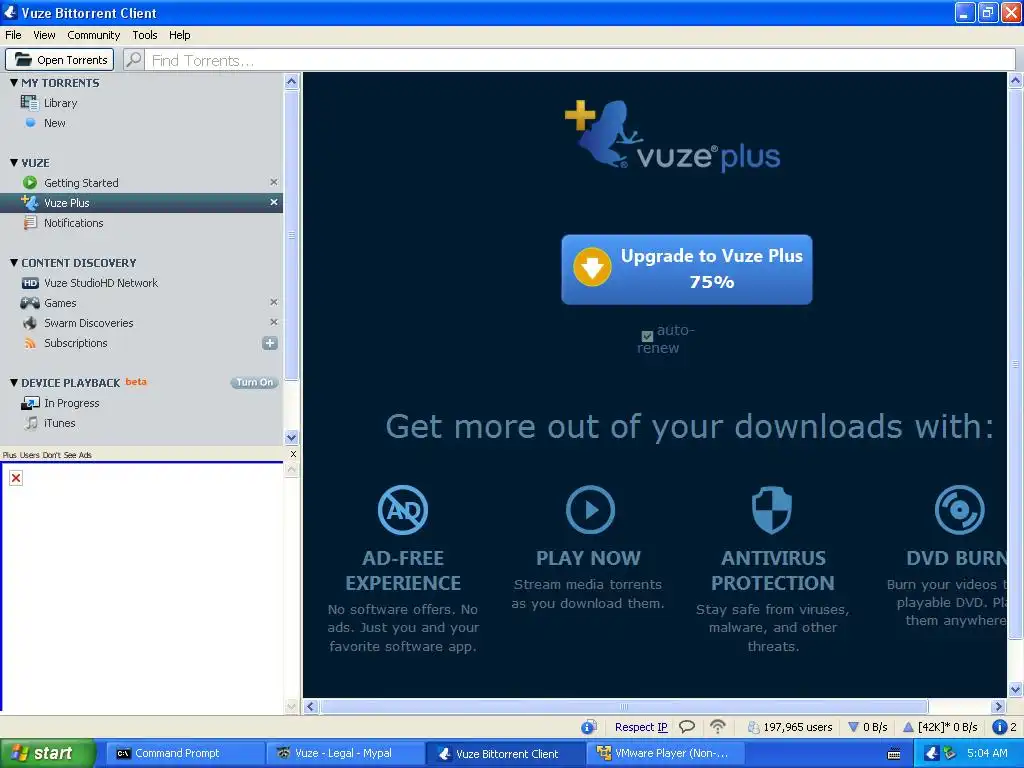The image size is (1024, 768).
Task: Switch to Vuze - Legal - Mypal taskbar window
Action: (344, 754)
